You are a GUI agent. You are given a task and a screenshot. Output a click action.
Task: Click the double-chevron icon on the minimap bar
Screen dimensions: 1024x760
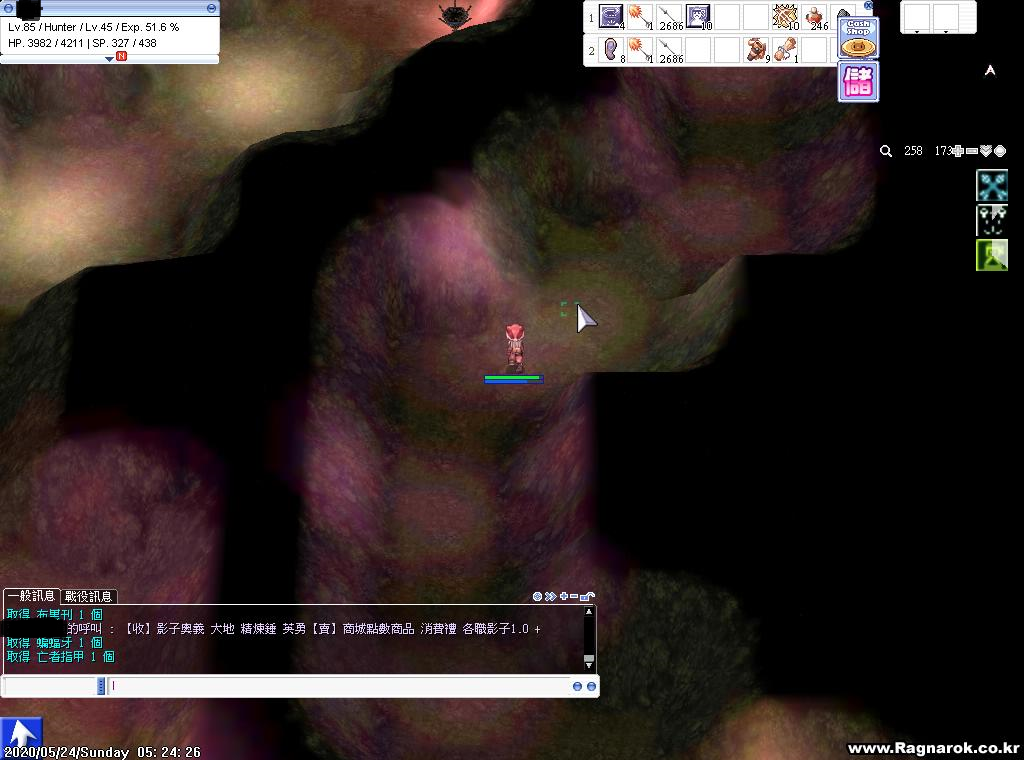[986, 151]
